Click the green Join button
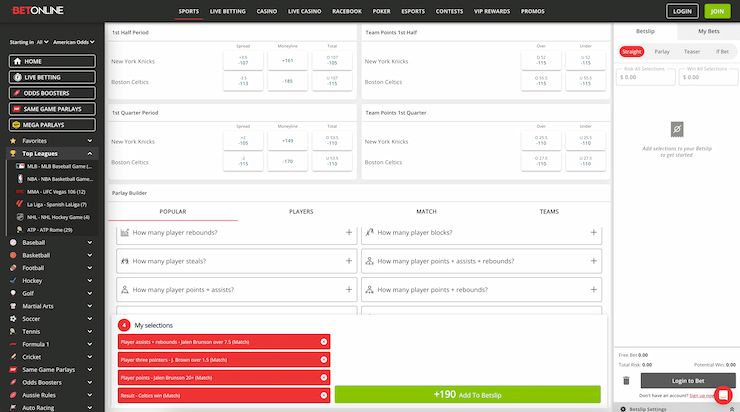 717,11
